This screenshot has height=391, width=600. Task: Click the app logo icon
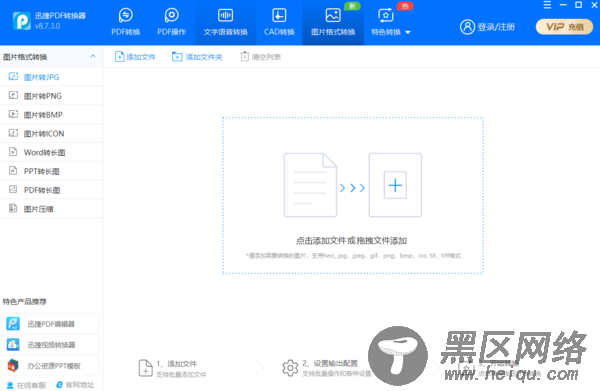coord(22,21)
